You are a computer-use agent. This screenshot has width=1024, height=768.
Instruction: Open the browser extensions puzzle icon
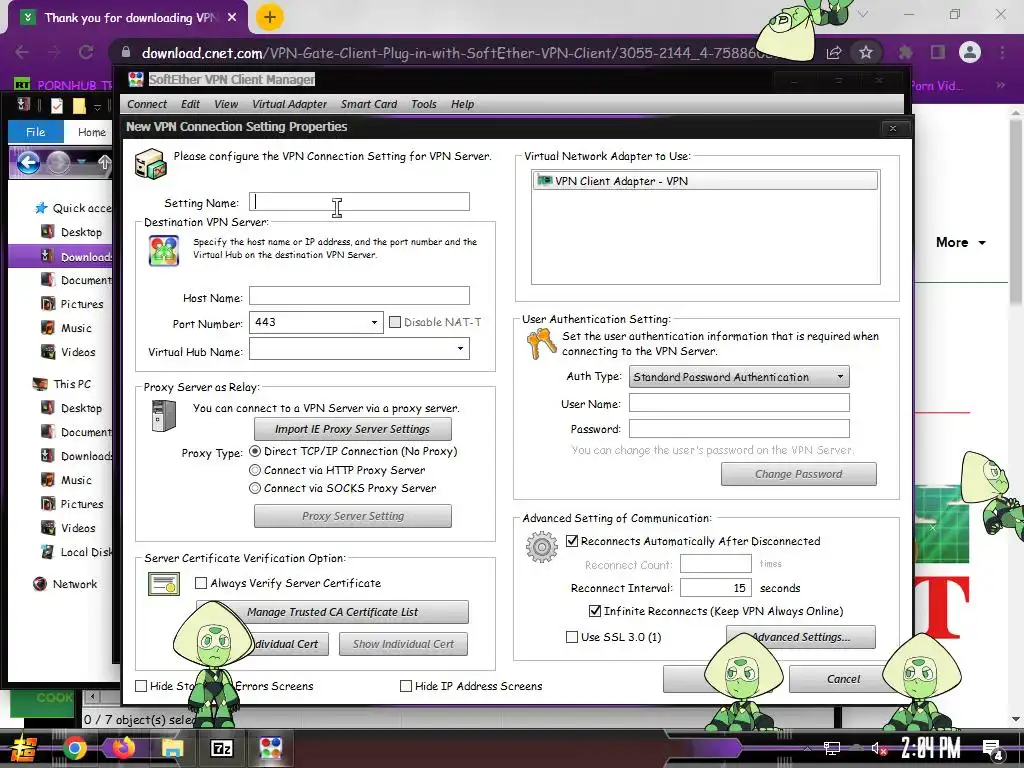tap(905, 52)
